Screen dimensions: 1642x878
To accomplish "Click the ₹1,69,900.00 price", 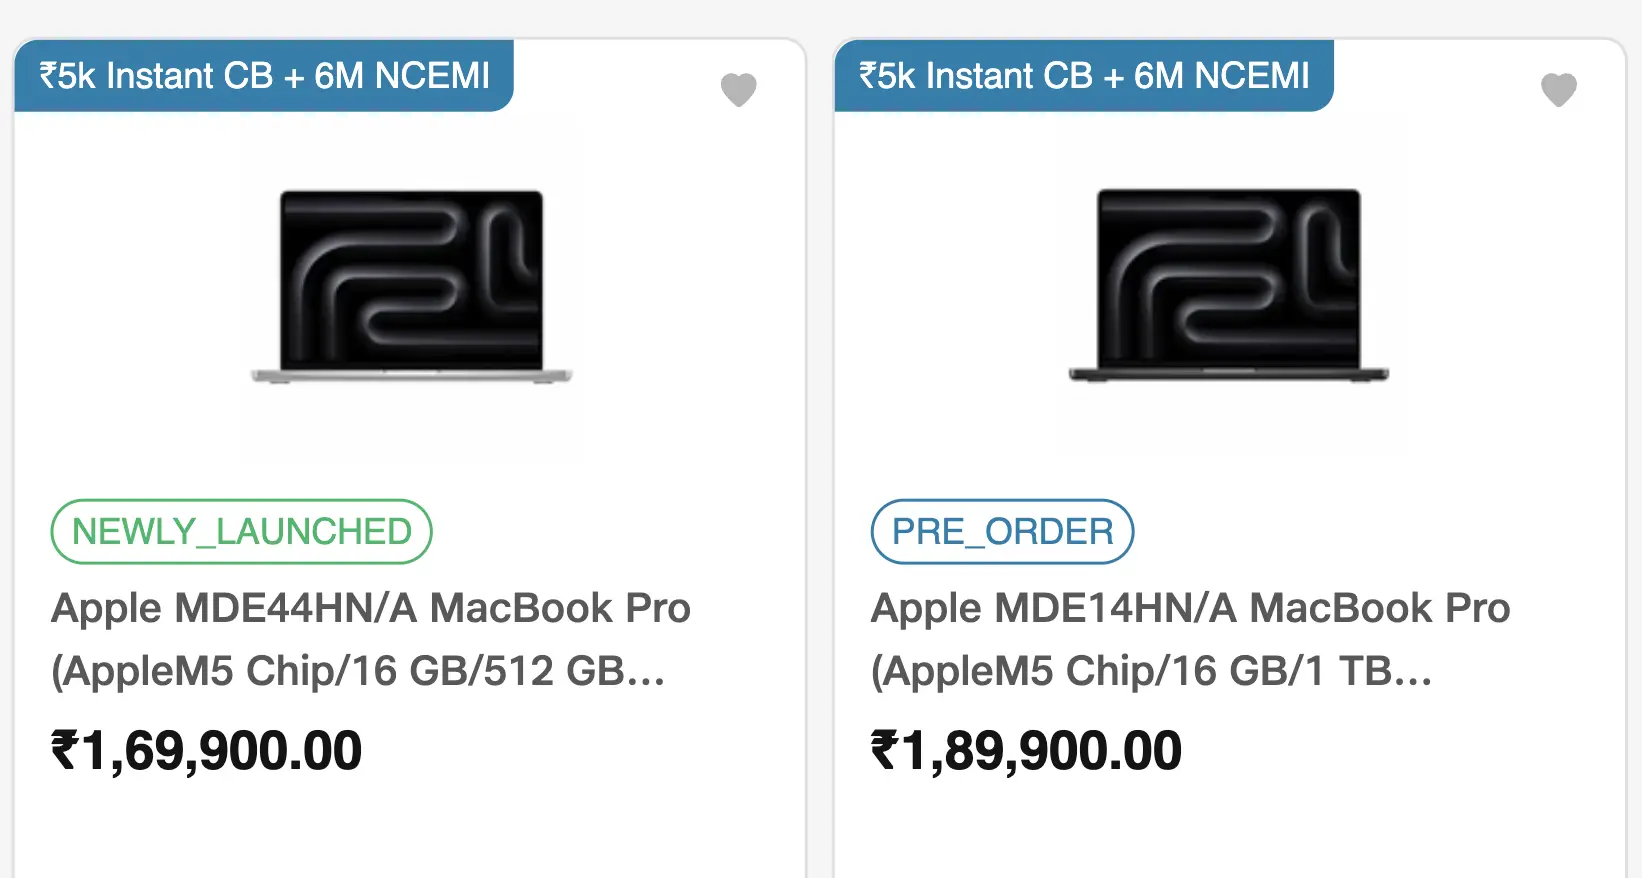I will point(207,751).
